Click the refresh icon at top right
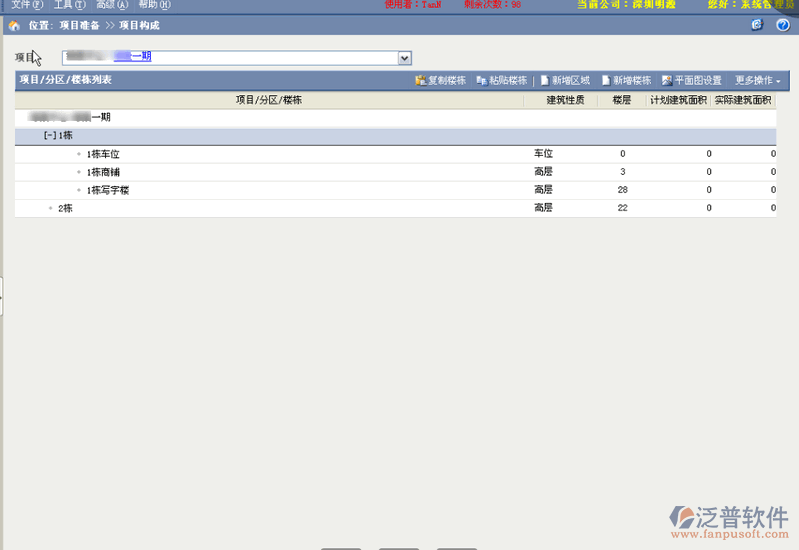 pyautogui.click(x=757, y=25)
